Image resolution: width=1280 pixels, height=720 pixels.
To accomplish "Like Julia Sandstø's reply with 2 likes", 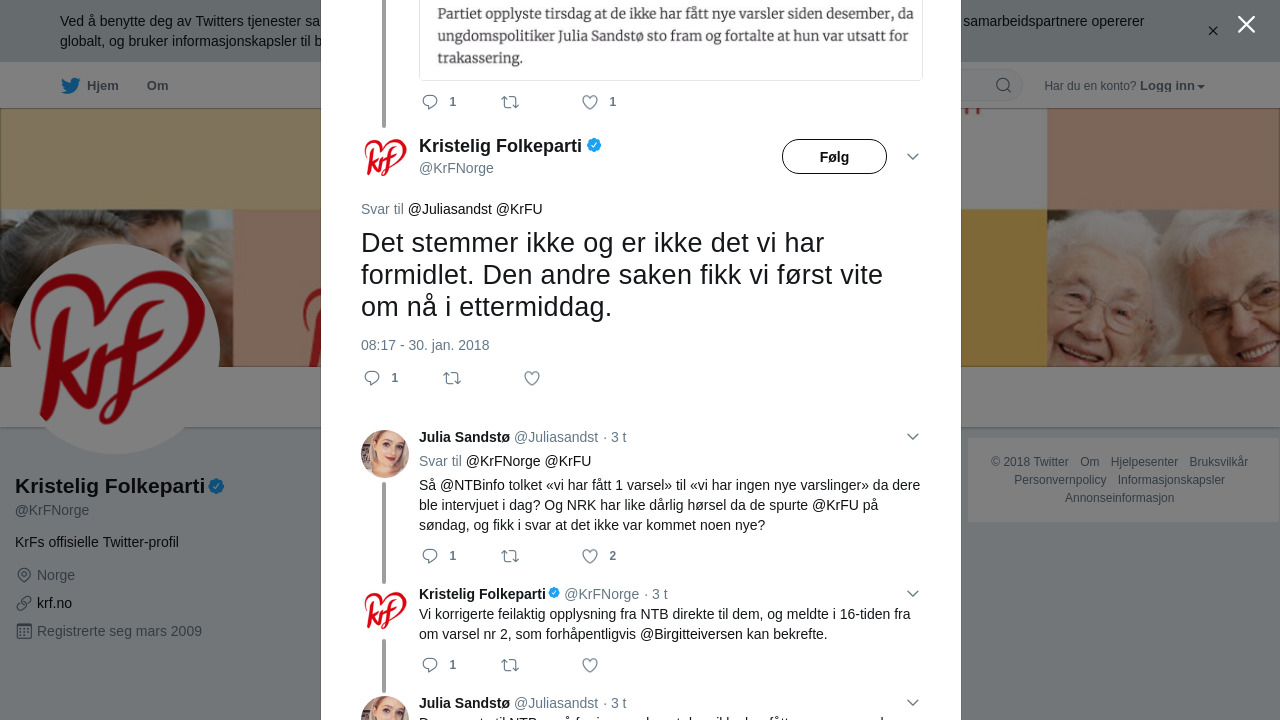I will tap(590, 556).
